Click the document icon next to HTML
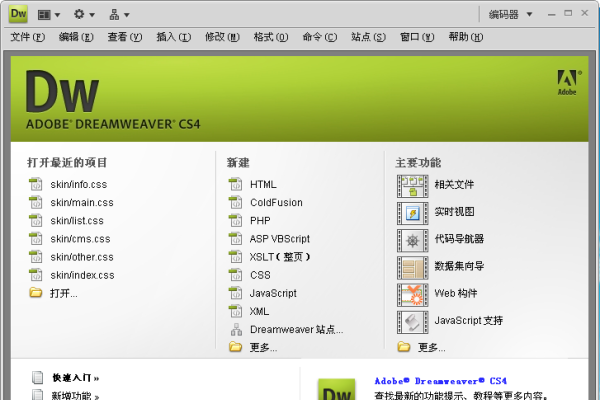Screen dimensions: 600x400 pos(235,184)
